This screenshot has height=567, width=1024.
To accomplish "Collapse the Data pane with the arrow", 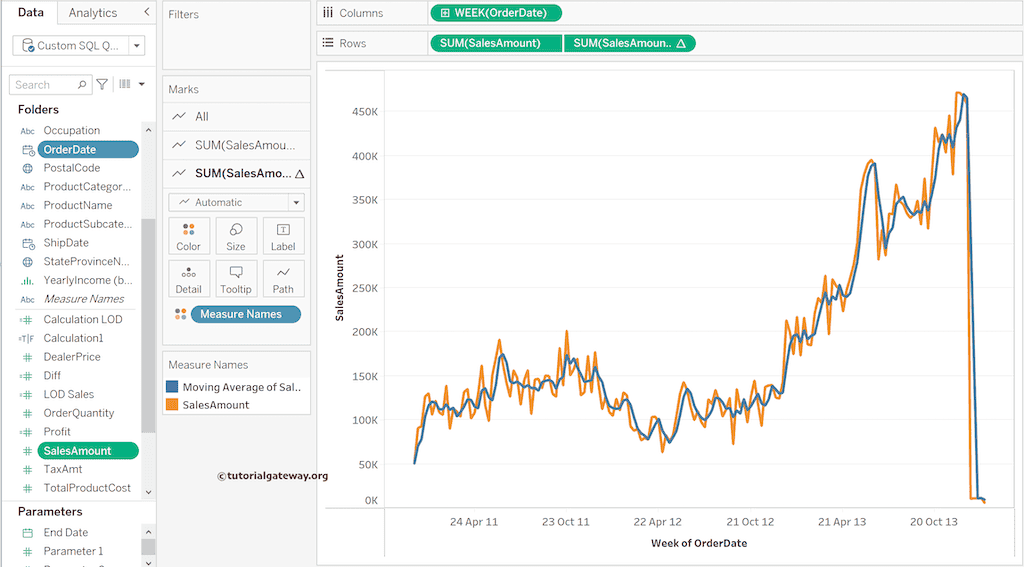I will (x=147, y=12).
